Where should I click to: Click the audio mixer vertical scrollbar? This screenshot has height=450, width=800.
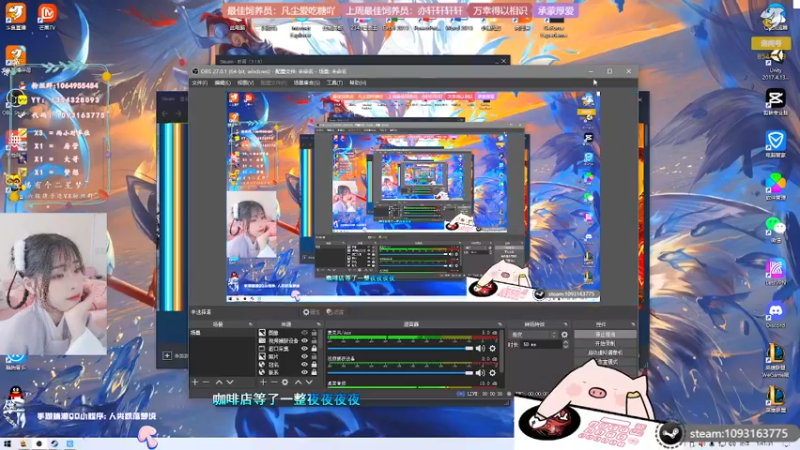click(x=502, y=351)
